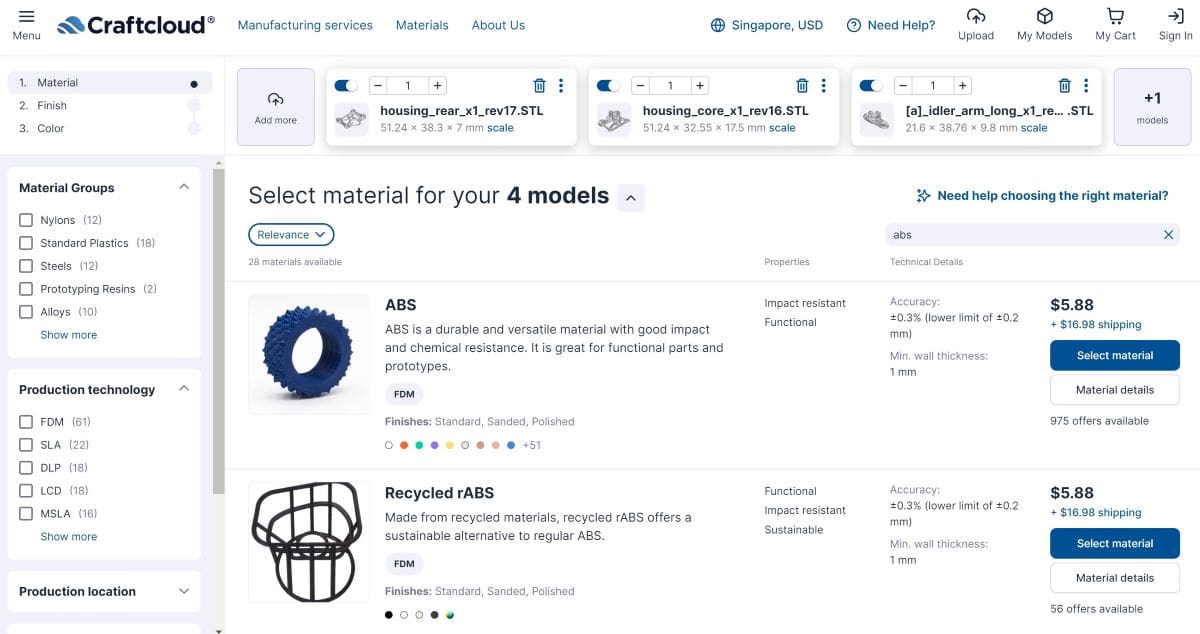Image resolution: width=1200 pixels, height=634 pixels.
Task: Delete housing_rear_x1_rev17.STL with trash icon
Action: pos(540,86)
